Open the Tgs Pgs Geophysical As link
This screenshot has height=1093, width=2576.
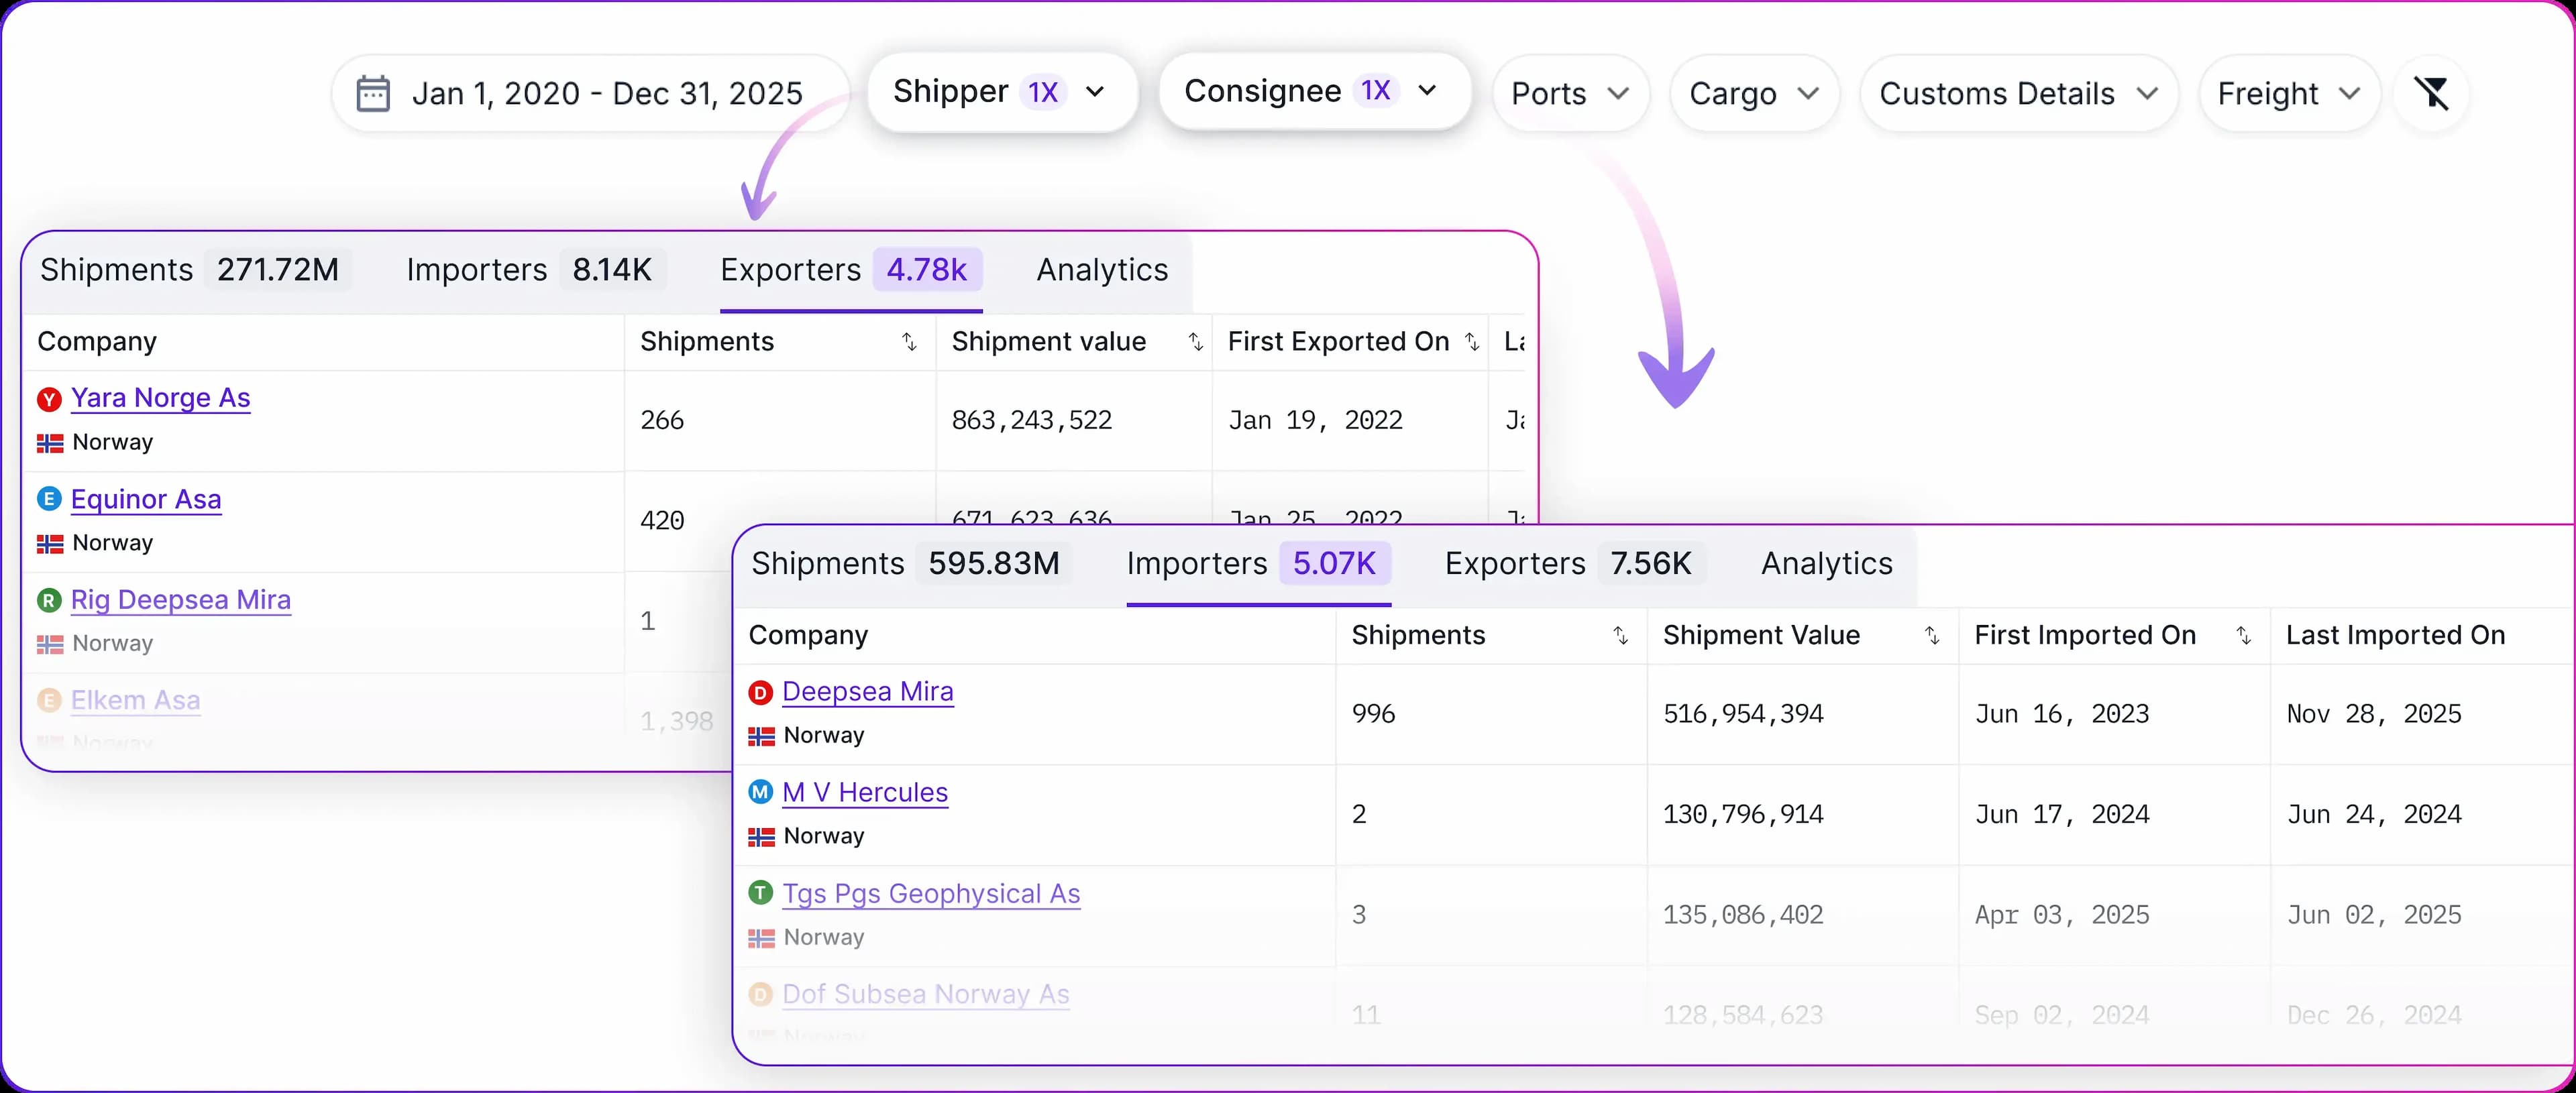[931, 894]
